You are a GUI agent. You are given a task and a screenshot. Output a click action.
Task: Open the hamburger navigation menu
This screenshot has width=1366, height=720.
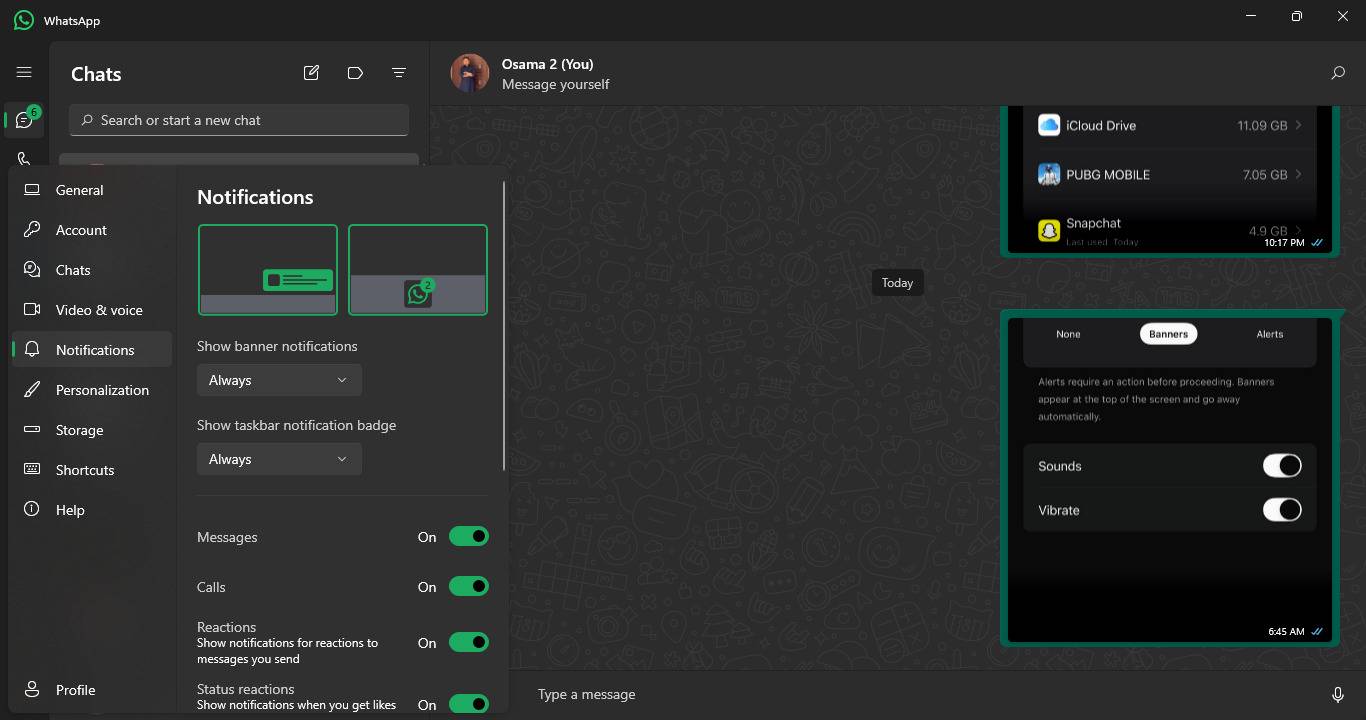(24, 72)
